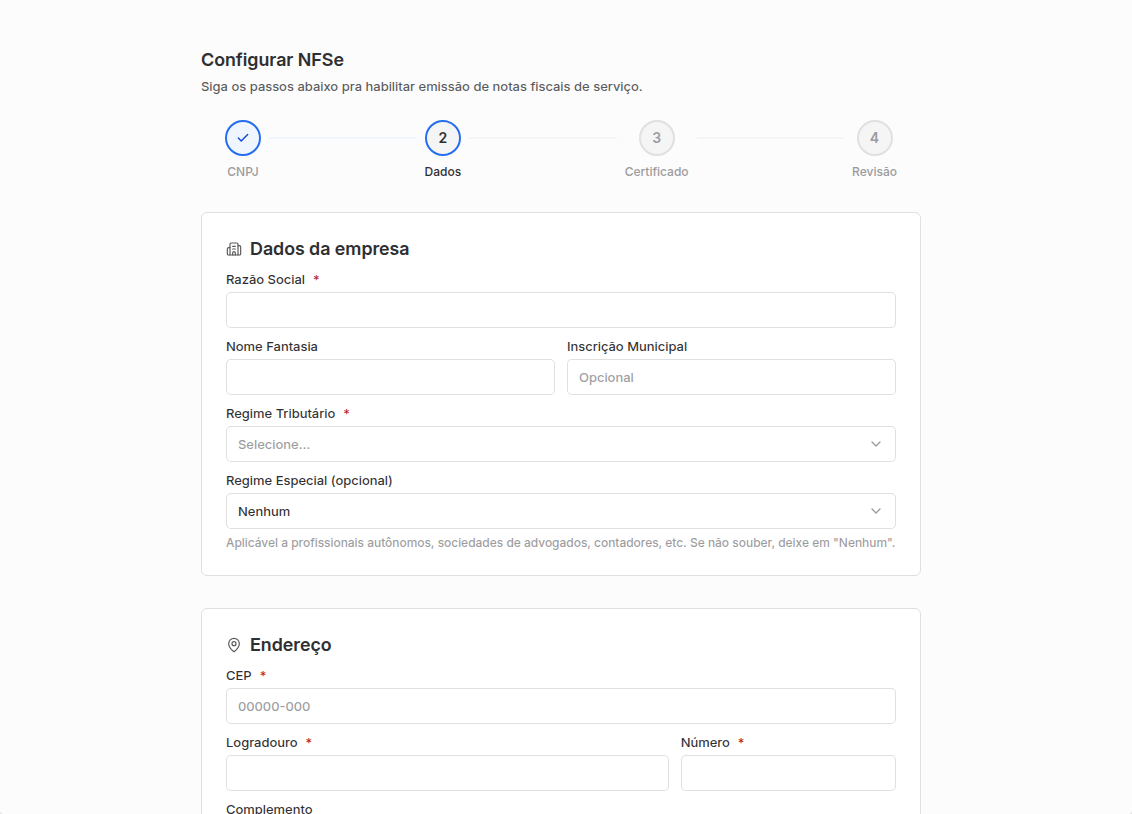The width and height of the screenshot is (1132, 814).
Task: Click the Razão Social label
Action: 266,280
